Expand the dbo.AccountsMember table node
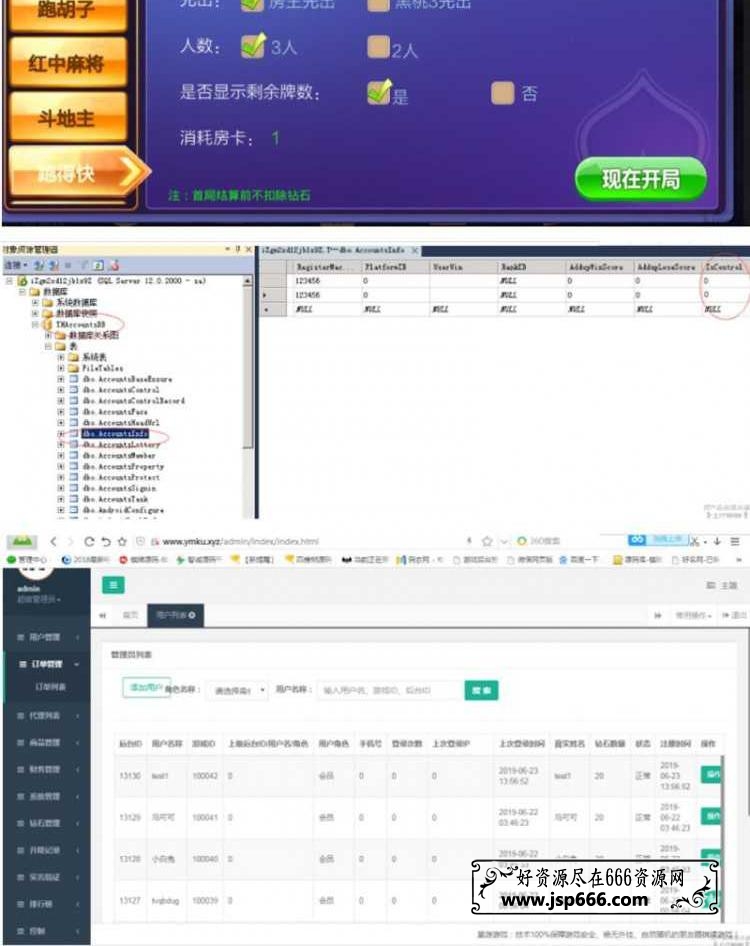This screenshot has height=946, width=750. point(60,456)
